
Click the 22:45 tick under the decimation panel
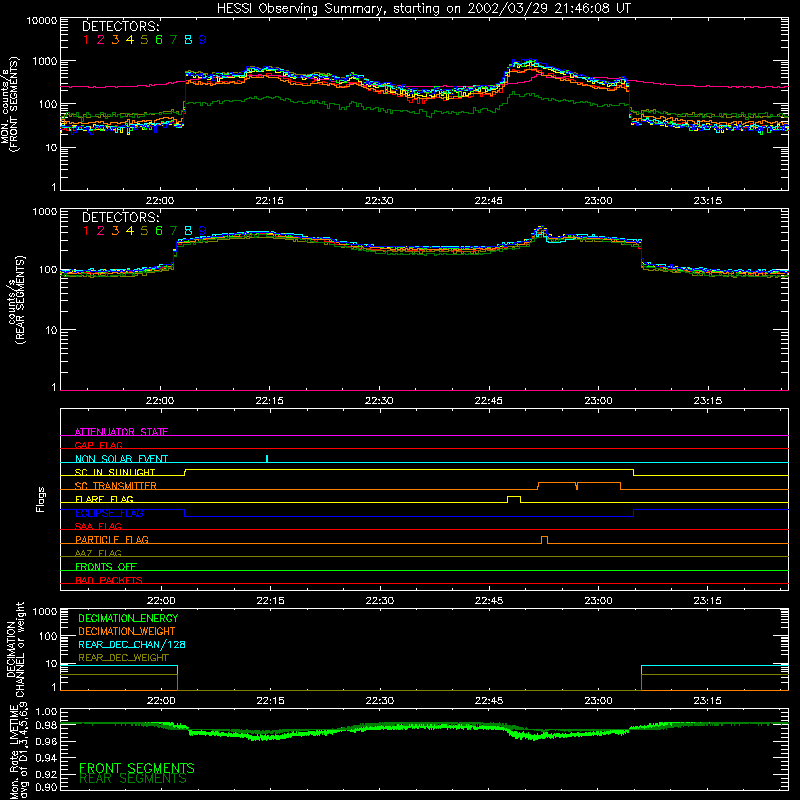pyautogui.click(x=489, y=701)
